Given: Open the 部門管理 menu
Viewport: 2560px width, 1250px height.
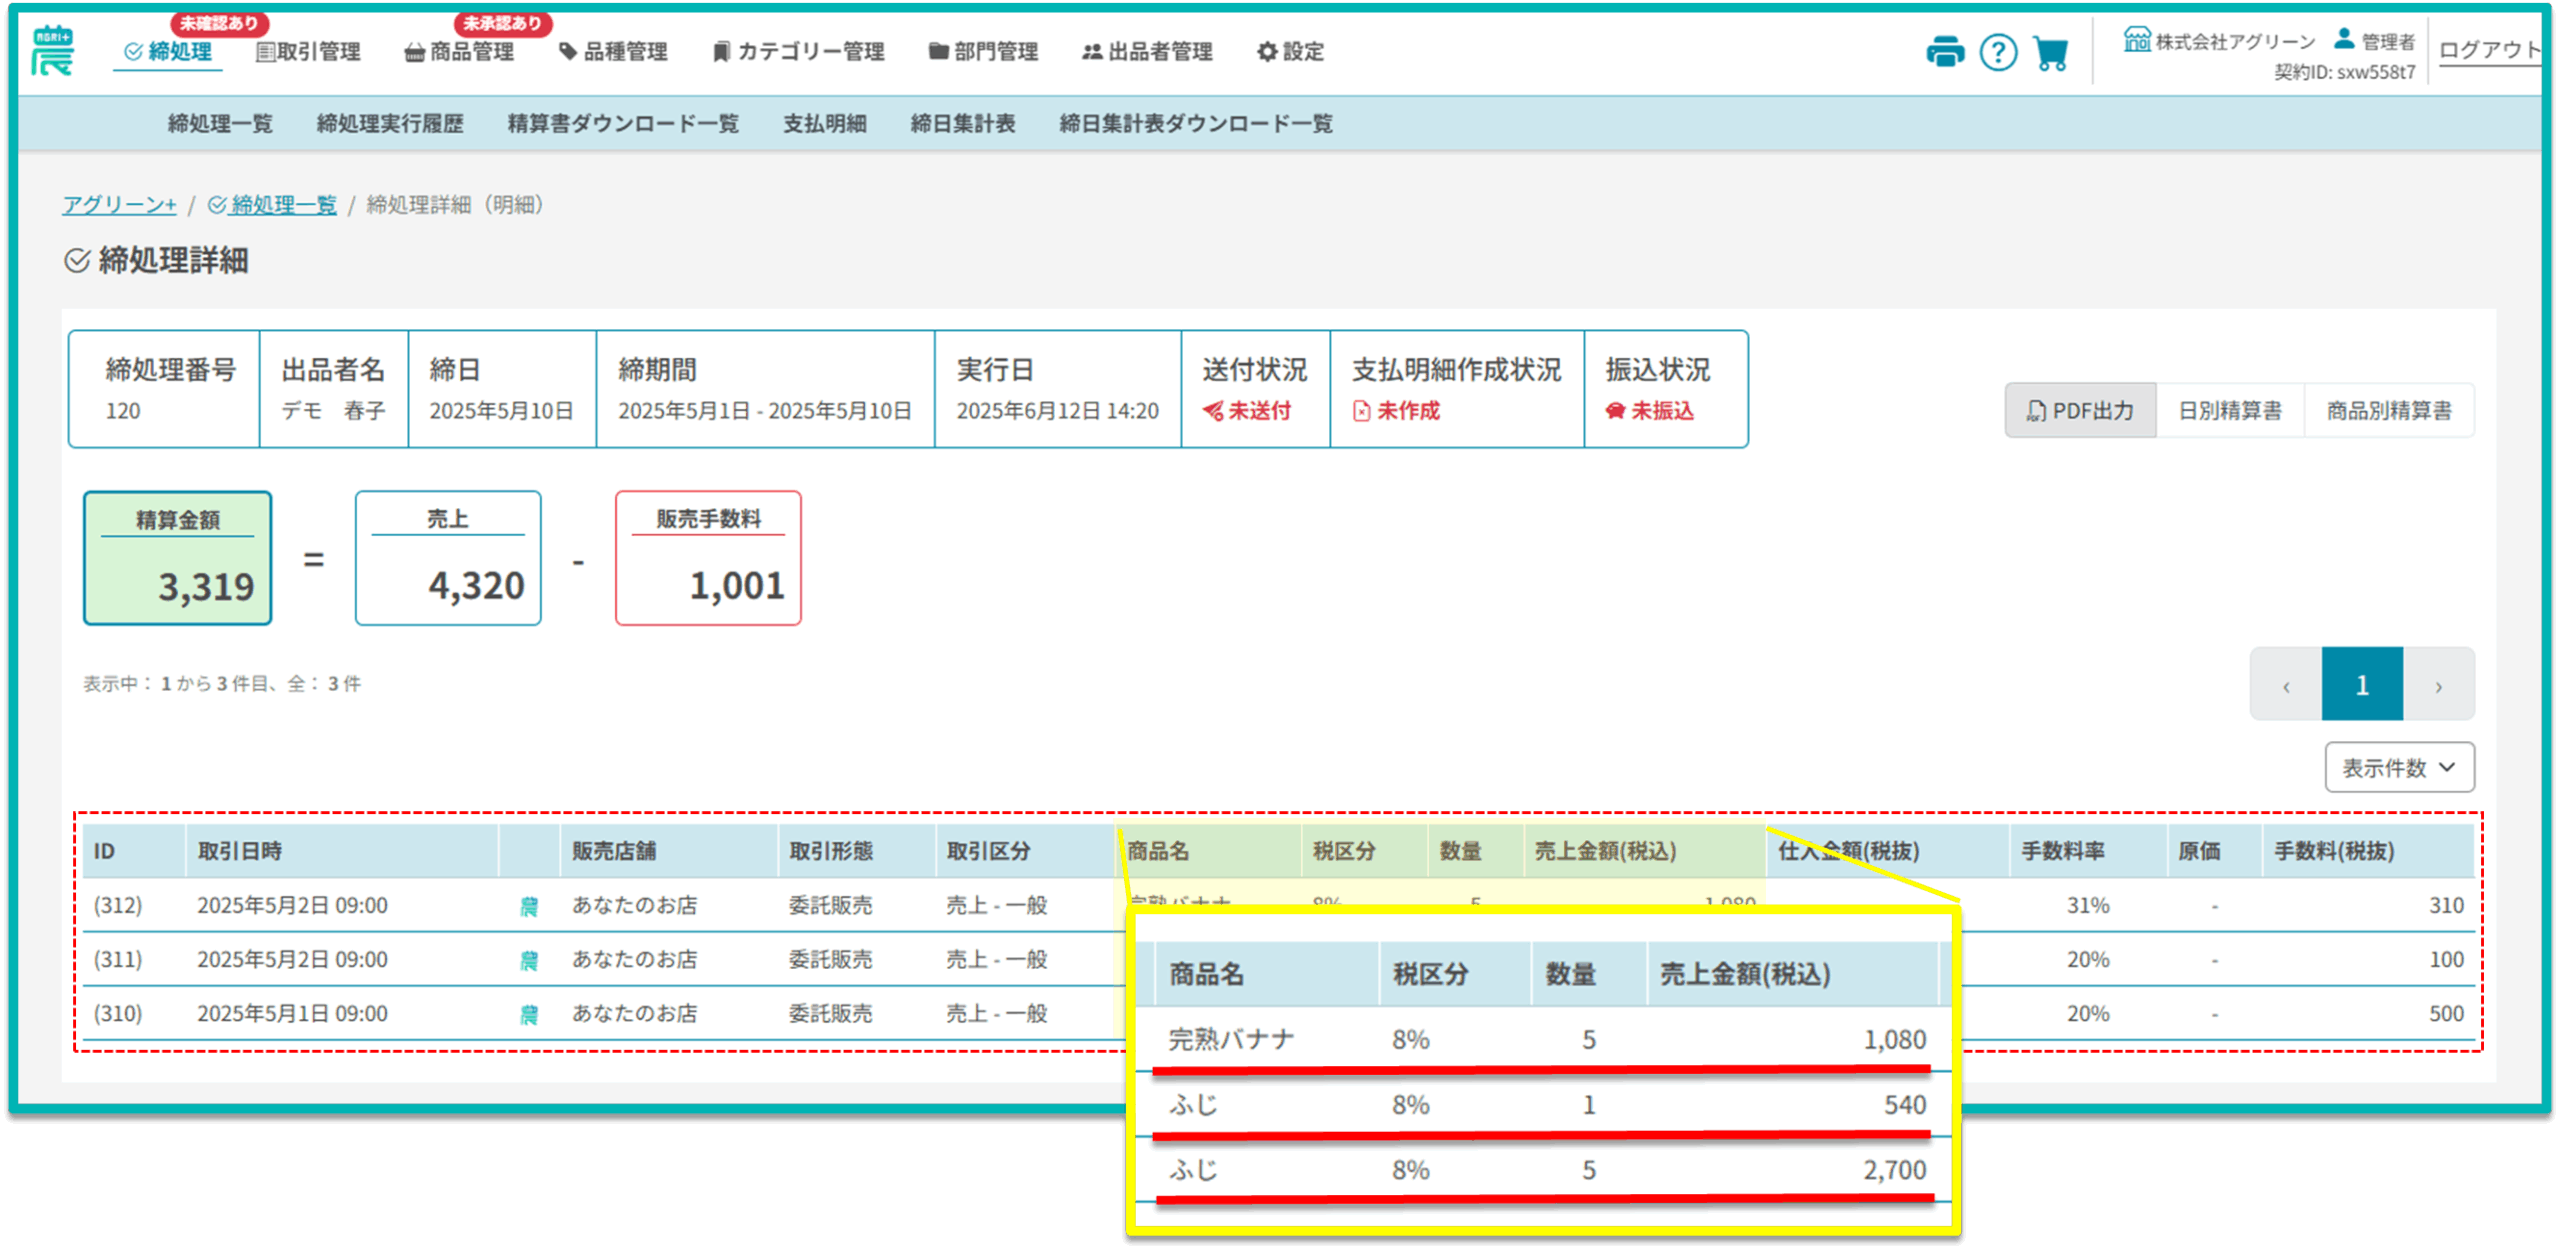Looking at the screenshot, I should pyautogui.click(x=983, y=52).
